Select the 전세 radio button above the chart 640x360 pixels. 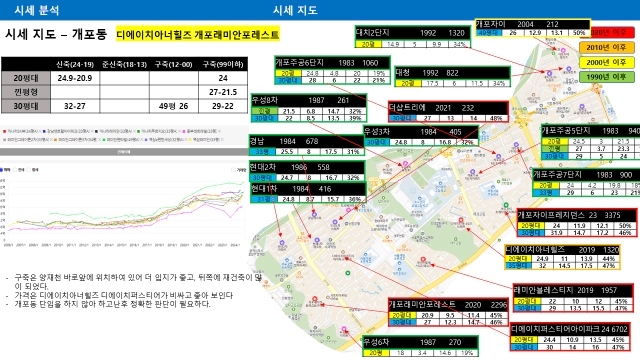click(15, 170)
